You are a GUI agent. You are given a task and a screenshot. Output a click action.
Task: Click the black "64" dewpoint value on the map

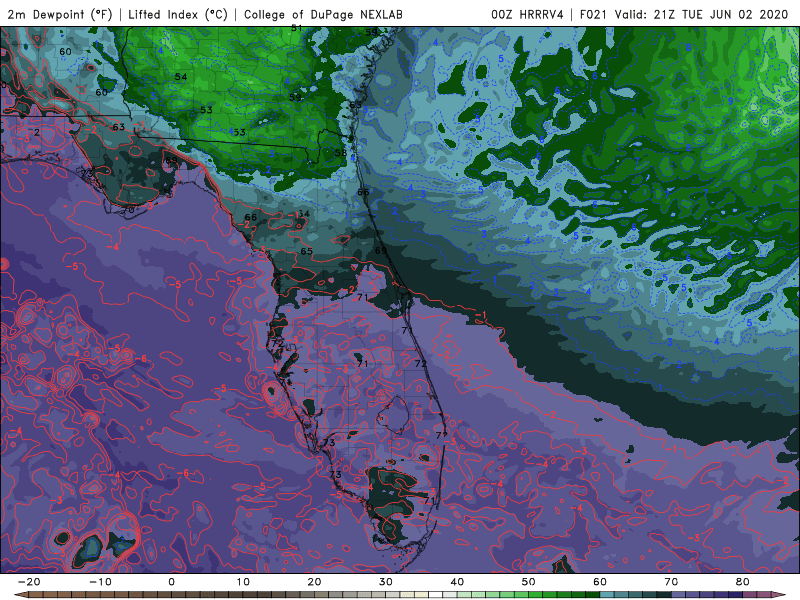click(x=304, y=214)
